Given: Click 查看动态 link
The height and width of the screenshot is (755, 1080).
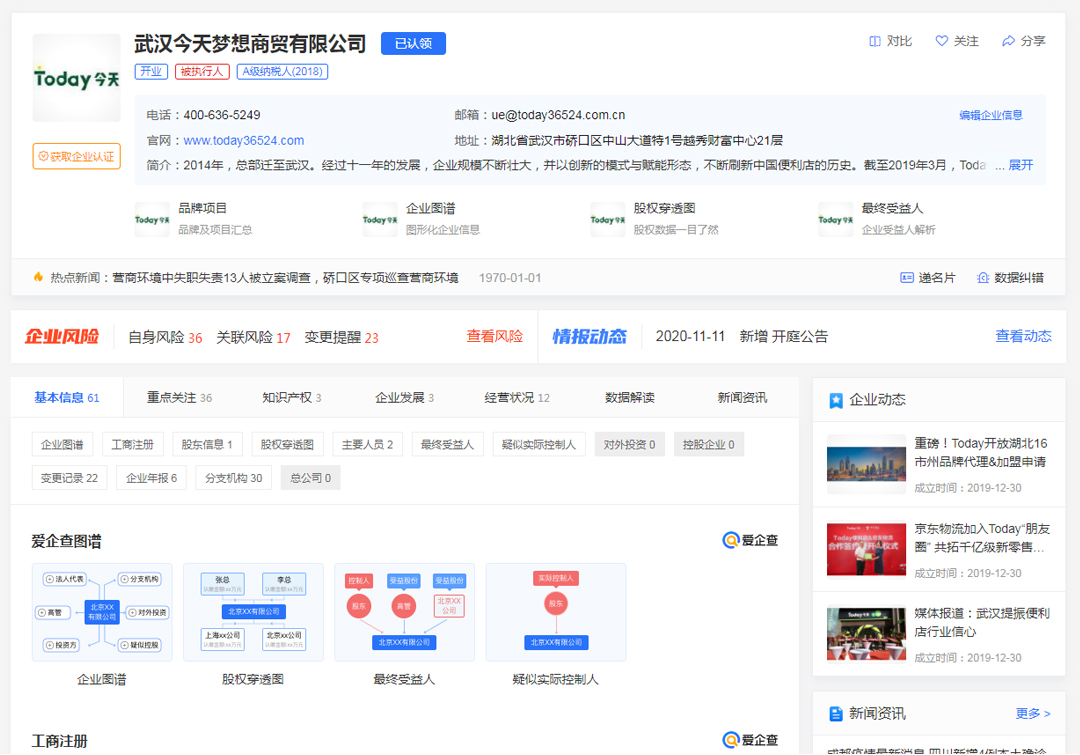Looking at the screenshot, I should click(1023, 336).
